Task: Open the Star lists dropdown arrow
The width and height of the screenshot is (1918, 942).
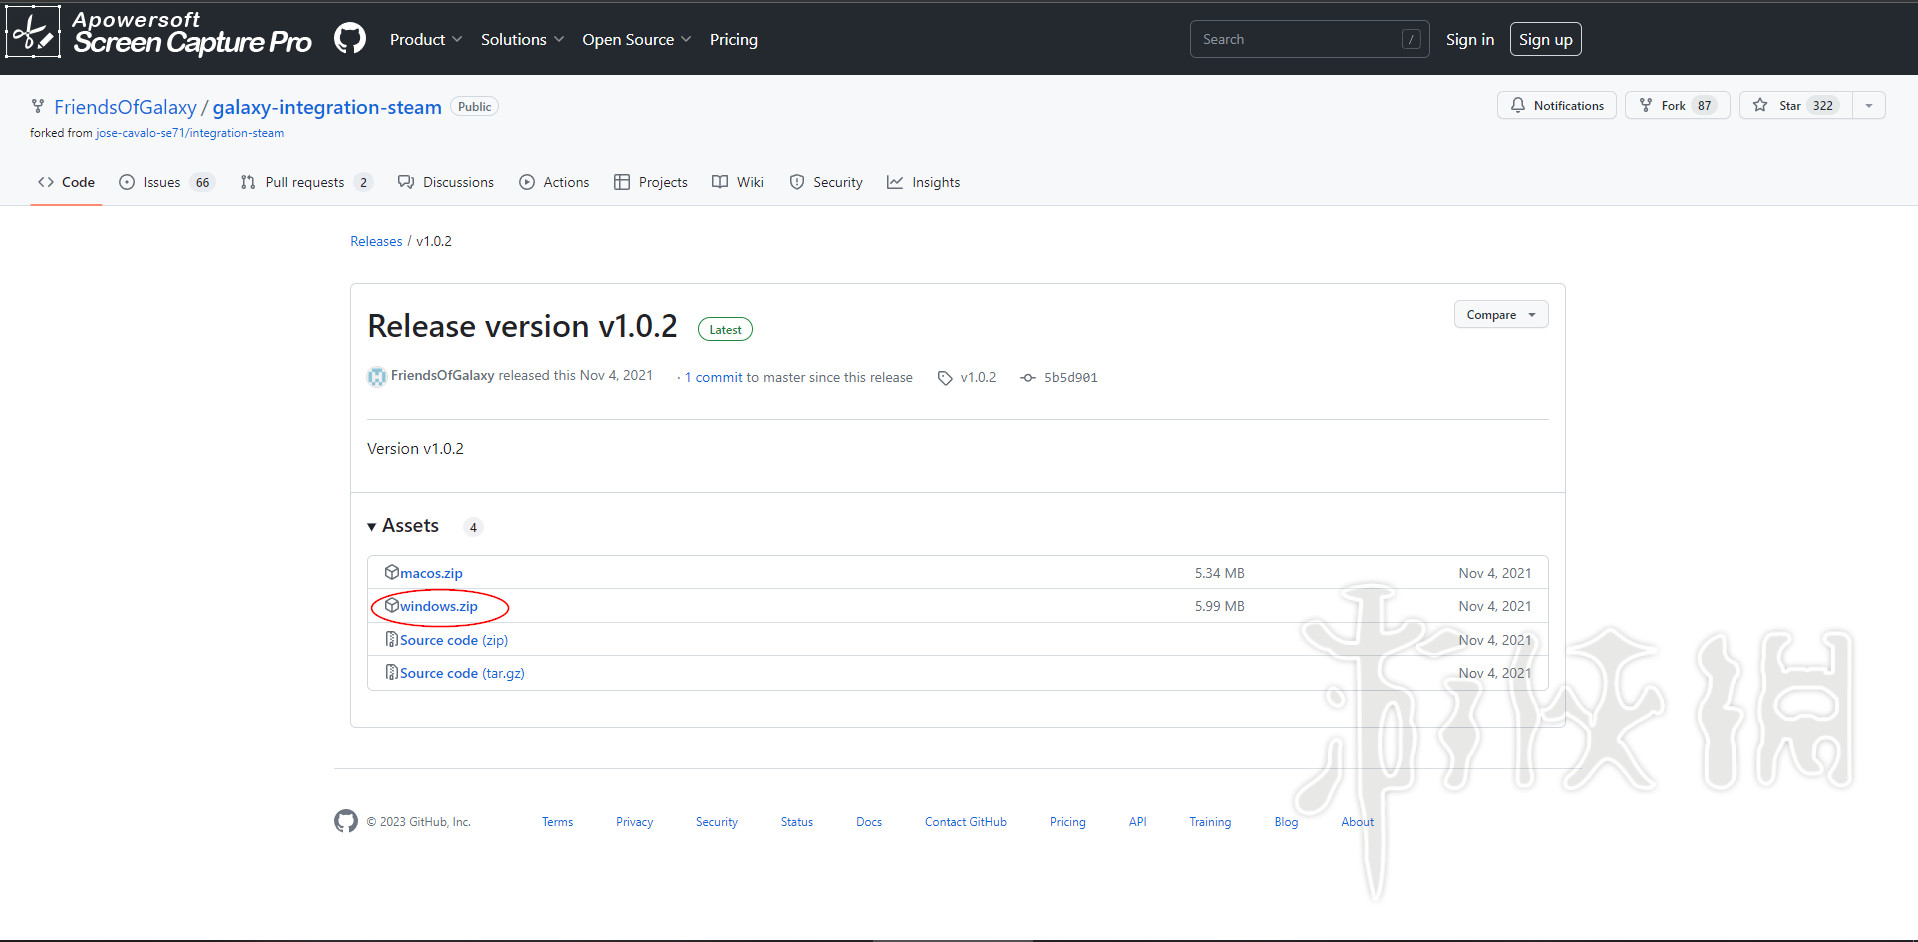Action: pos(1869,105)
